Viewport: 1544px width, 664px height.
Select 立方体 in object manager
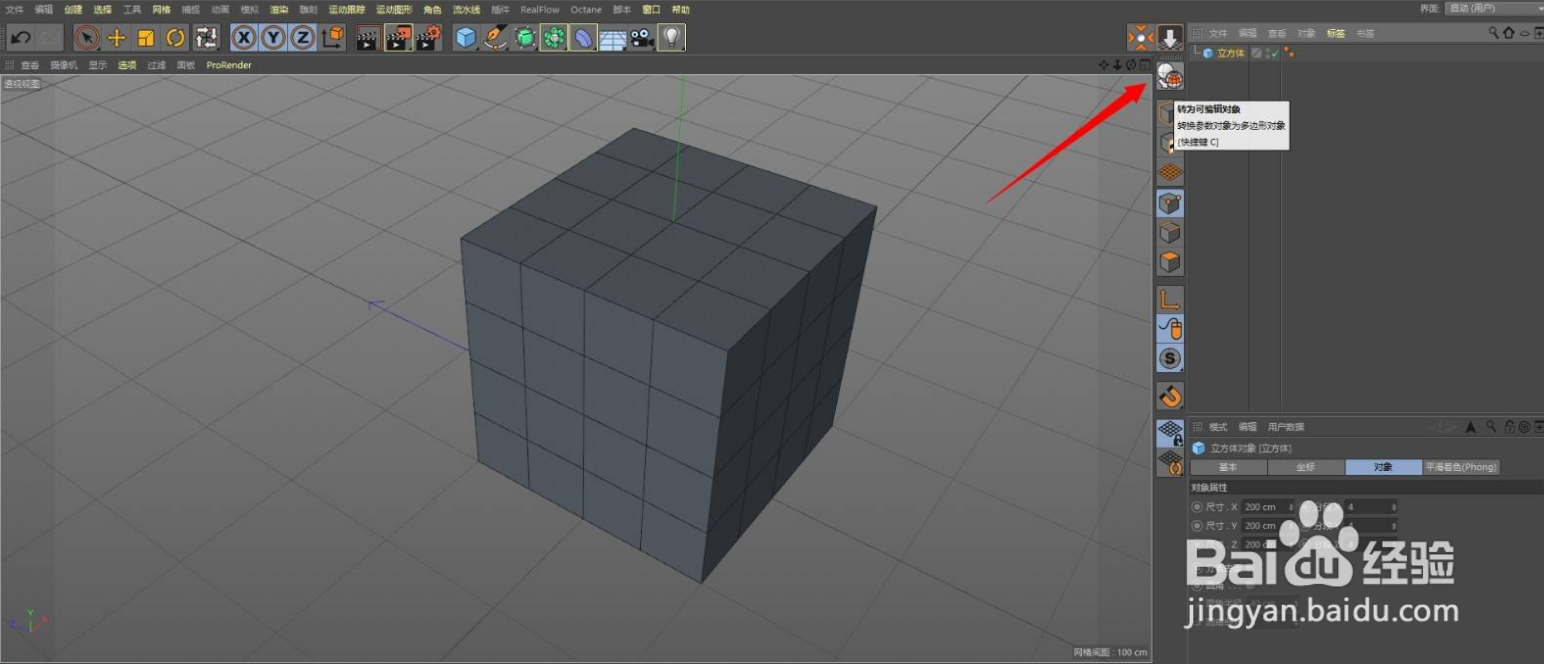[x=1231, y=53]
